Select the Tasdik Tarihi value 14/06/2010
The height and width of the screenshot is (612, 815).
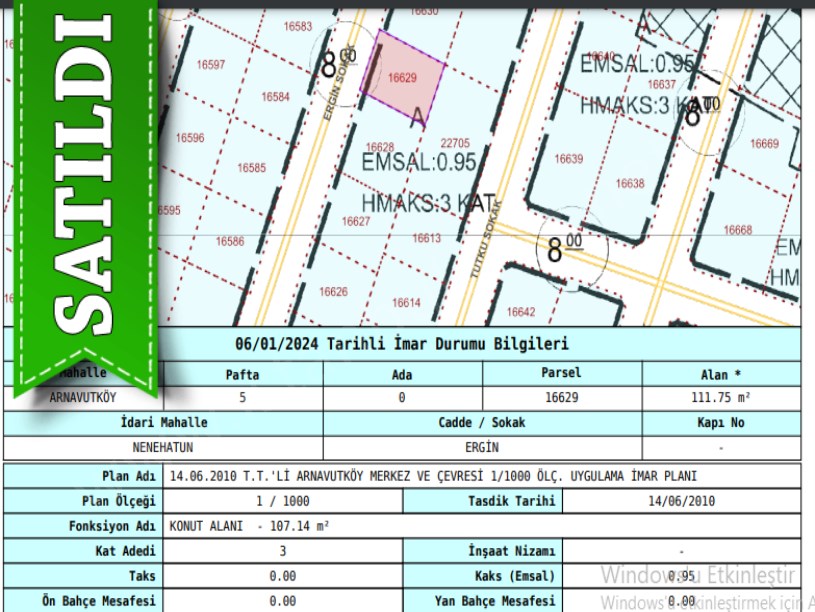pos(681,501)
